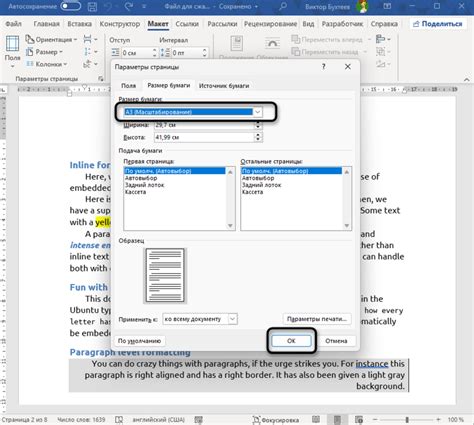Screen dimensions: 474x425
Task: Select Задний лоток in Первая страница list
Action: click(x=145, y=185)
